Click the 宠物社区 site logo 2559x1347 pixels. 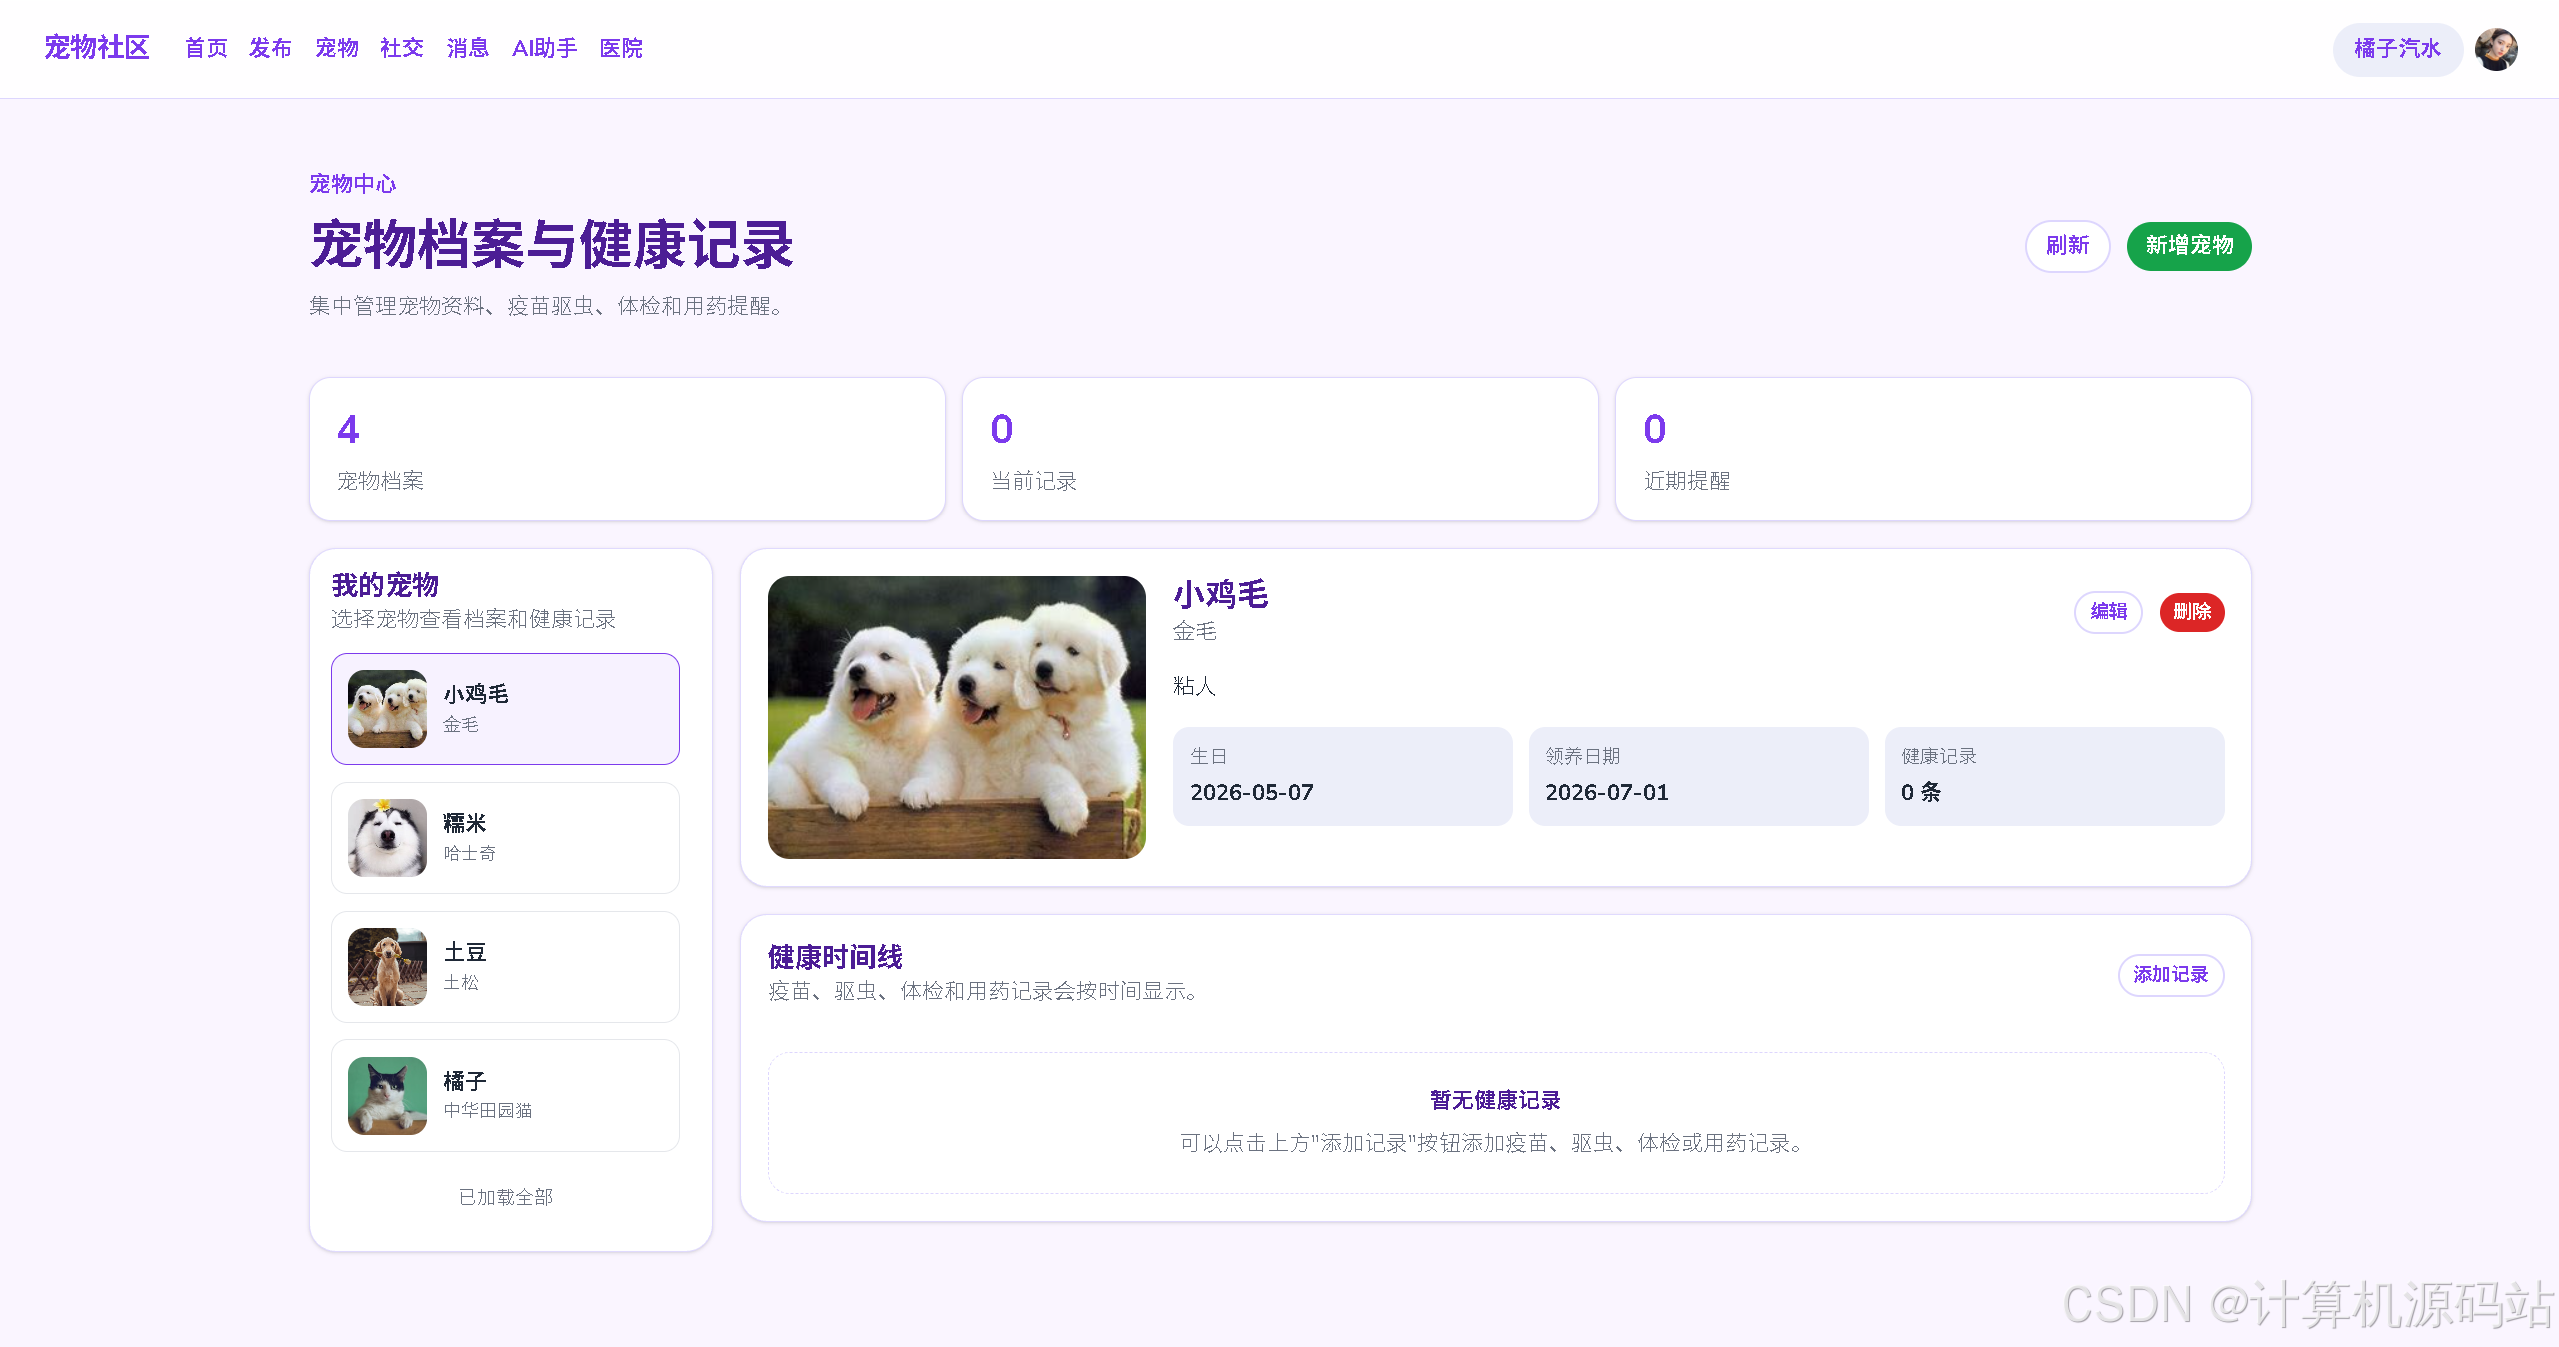click(97, 47)
